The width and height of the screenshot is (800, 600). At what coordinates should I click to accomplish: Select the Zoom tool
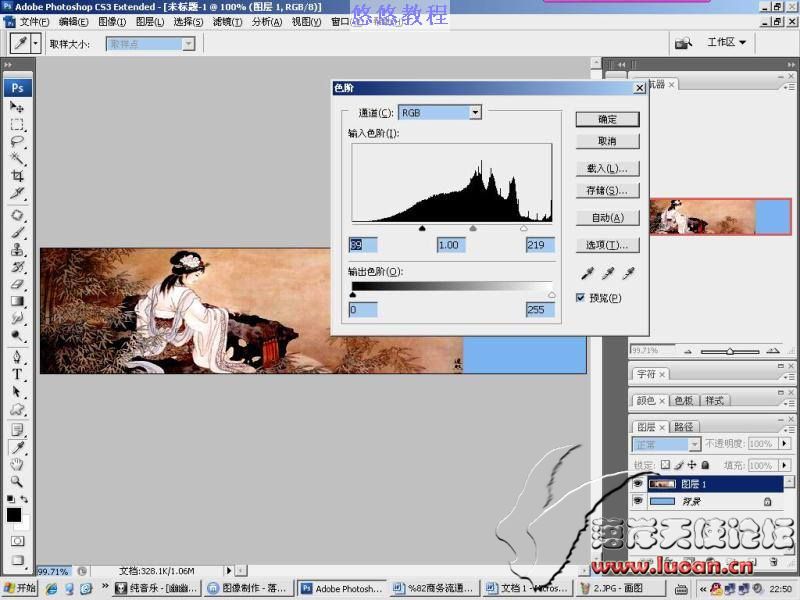(x=17, y=481)
